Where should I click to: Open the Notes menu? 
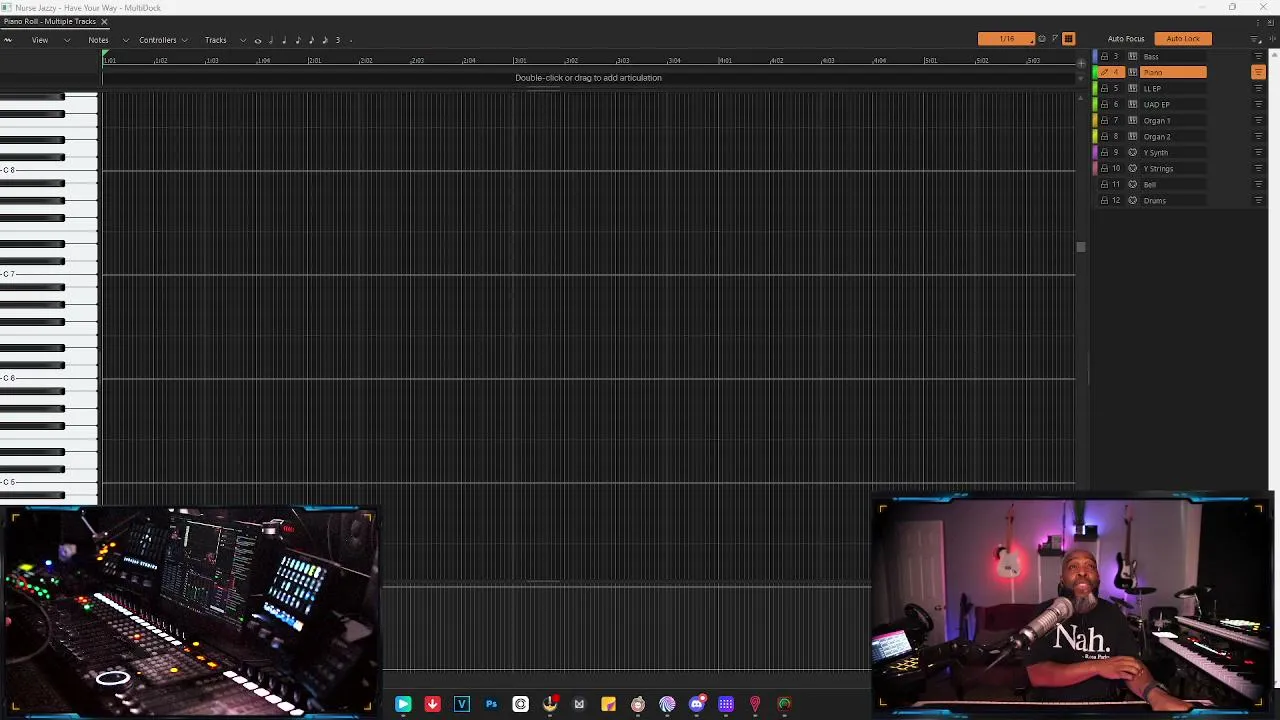(x=98, y=40)
